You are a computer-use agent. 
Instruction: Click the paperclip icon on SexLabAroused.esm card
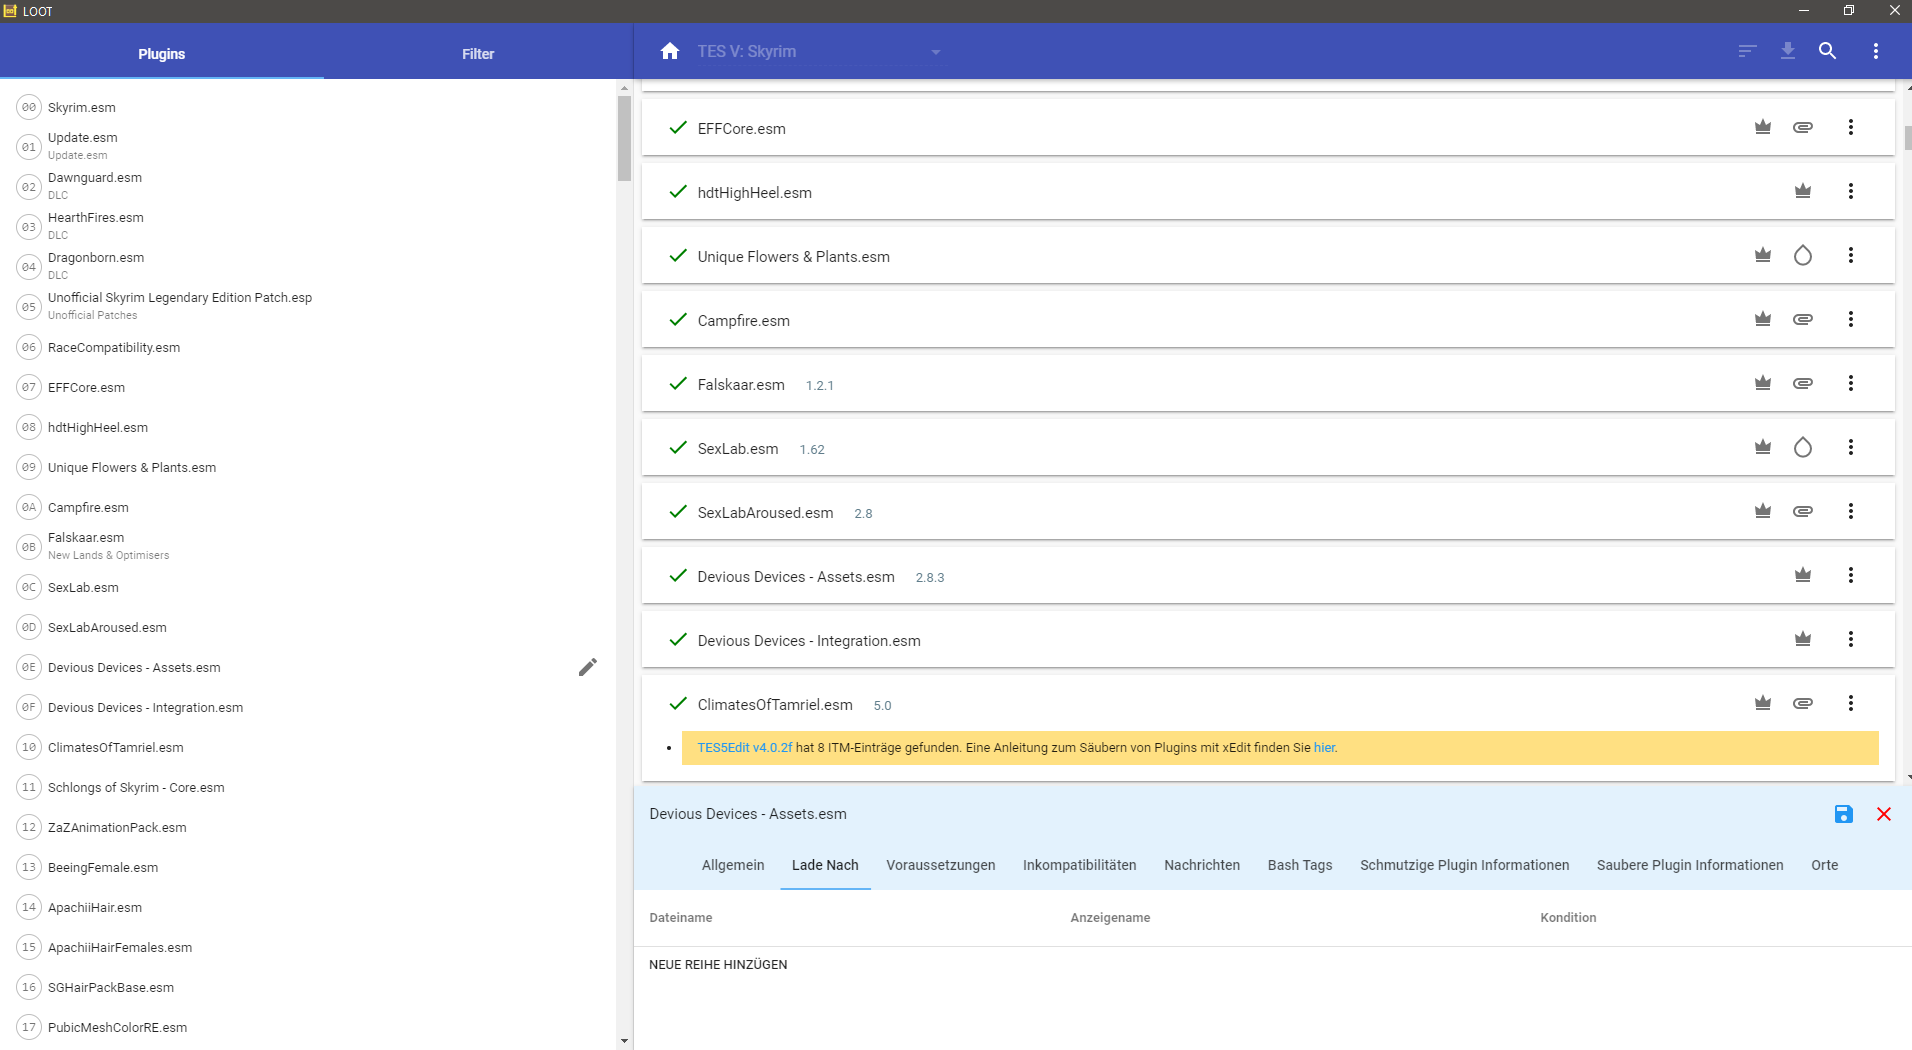[1803, 511]
